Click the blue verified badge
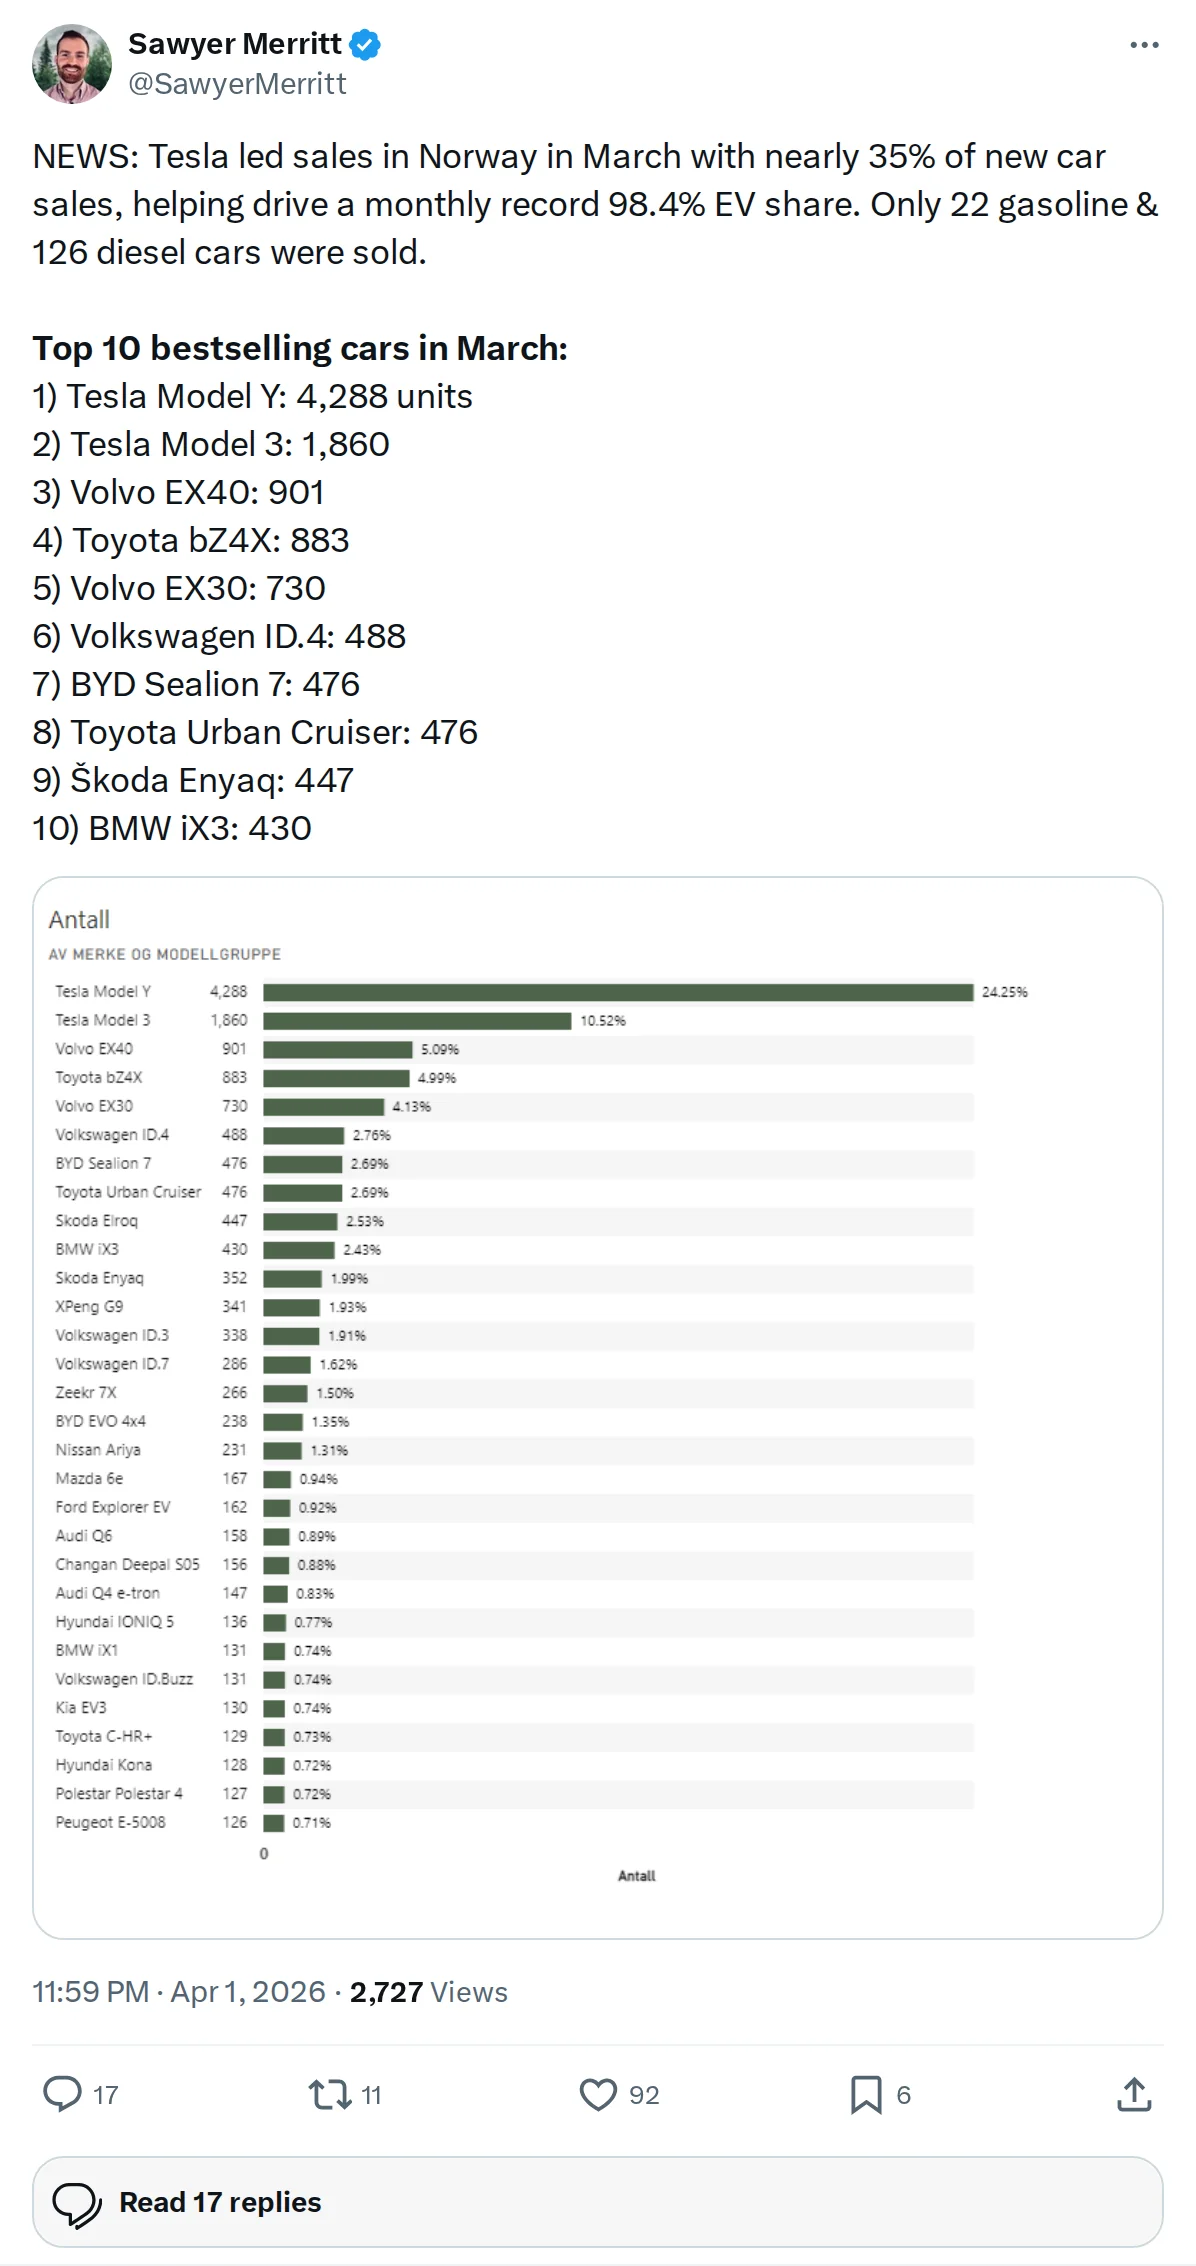This screenshot has height=2266, width=1196. [x=365, y=44]
